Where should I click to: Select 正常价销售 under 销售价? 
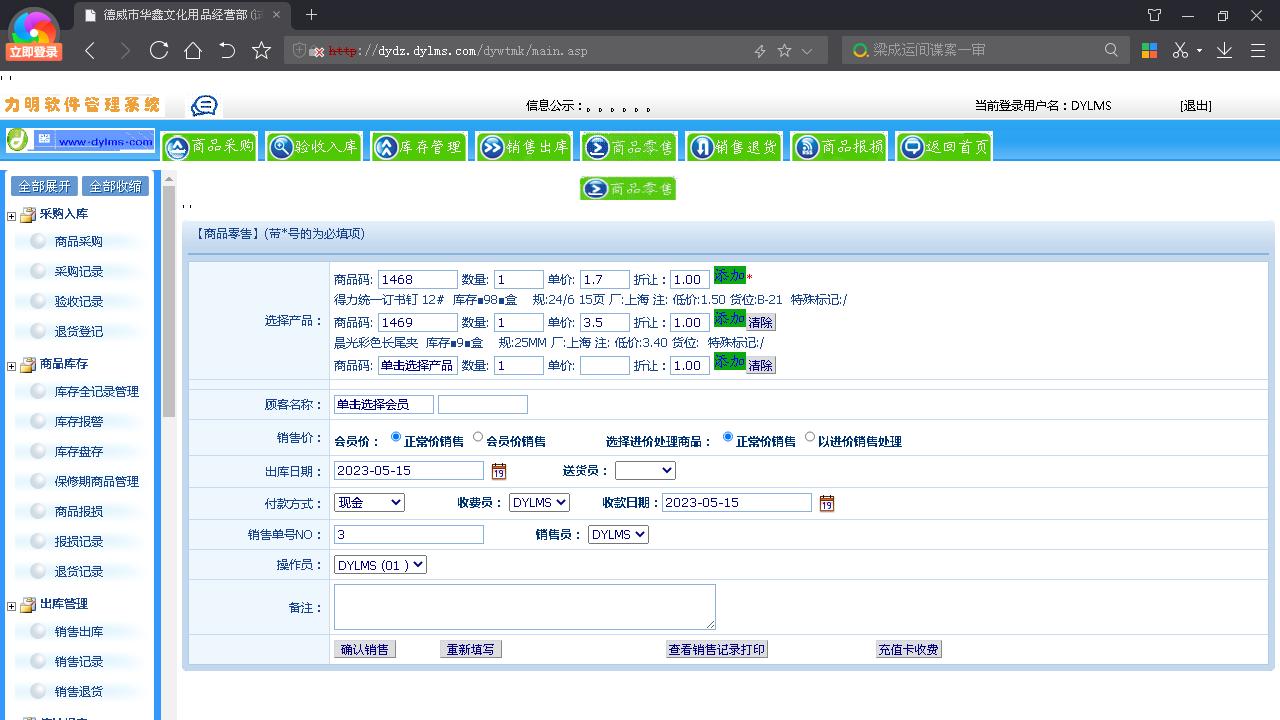tap(396, 436)
